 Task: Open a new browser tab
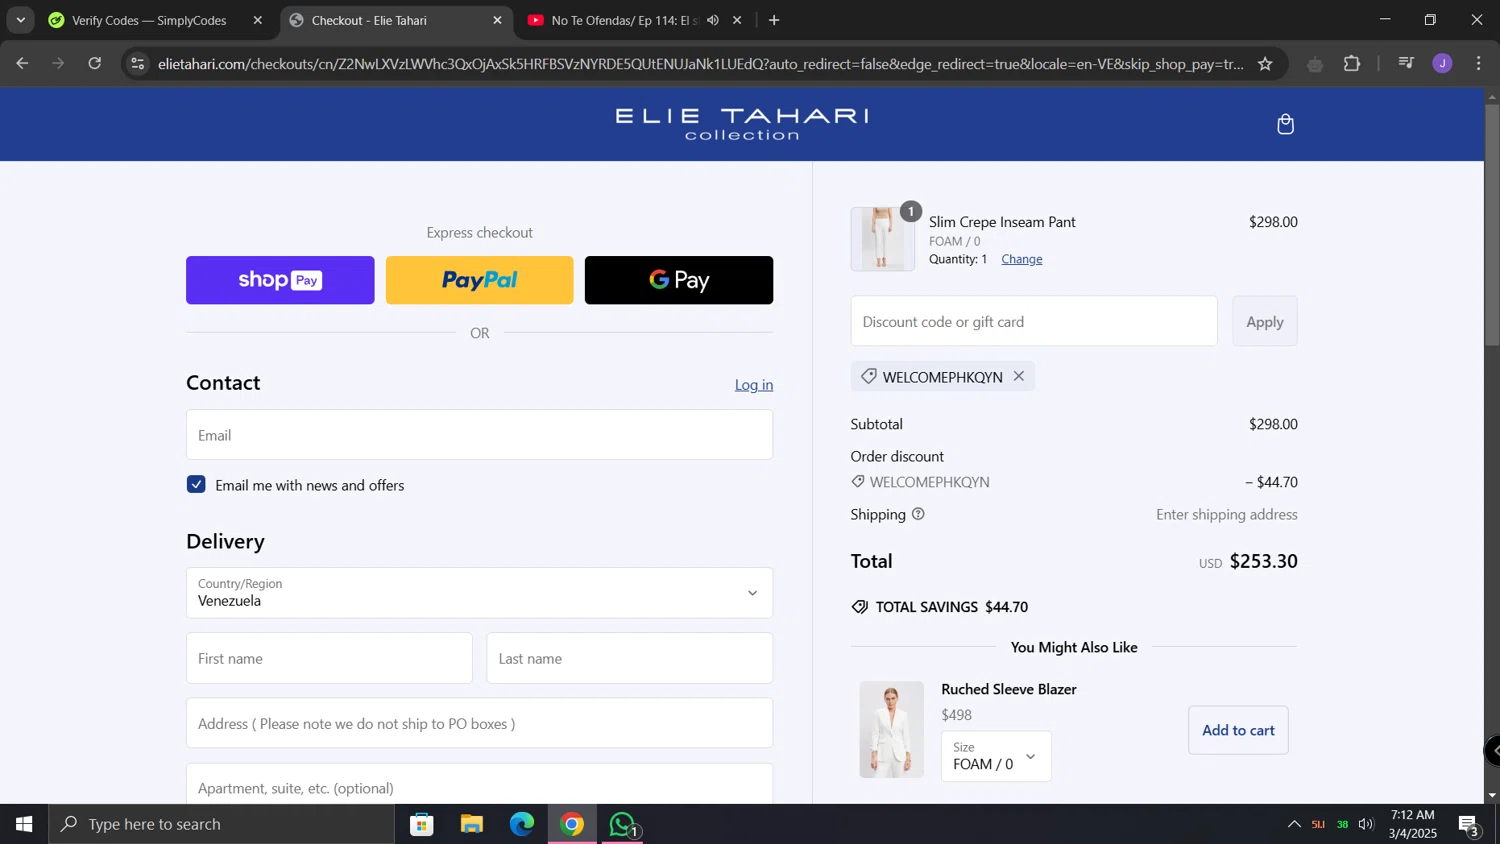tap(774, 20)
